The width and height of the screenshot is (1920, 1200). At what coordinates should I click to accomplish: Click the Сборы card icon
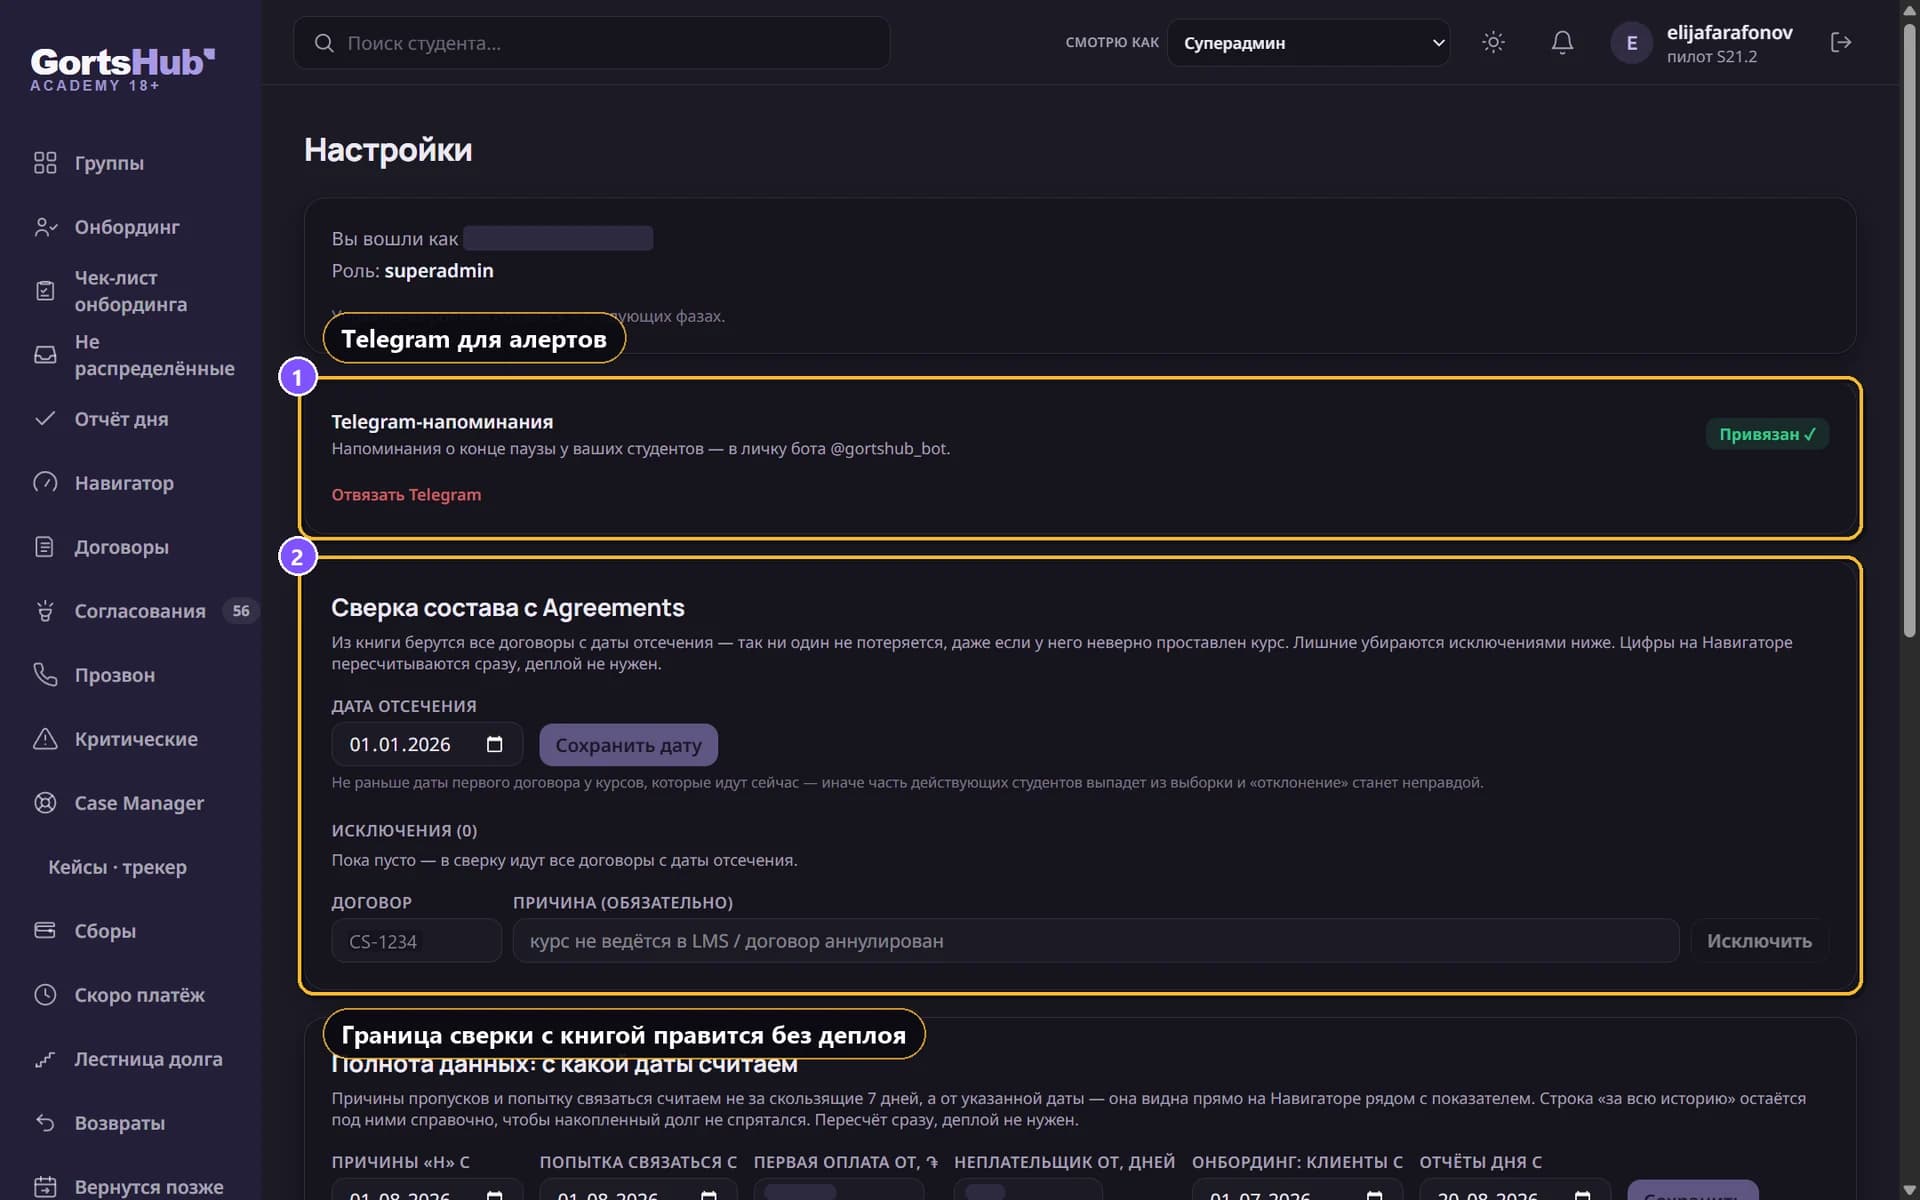(45, 931)
